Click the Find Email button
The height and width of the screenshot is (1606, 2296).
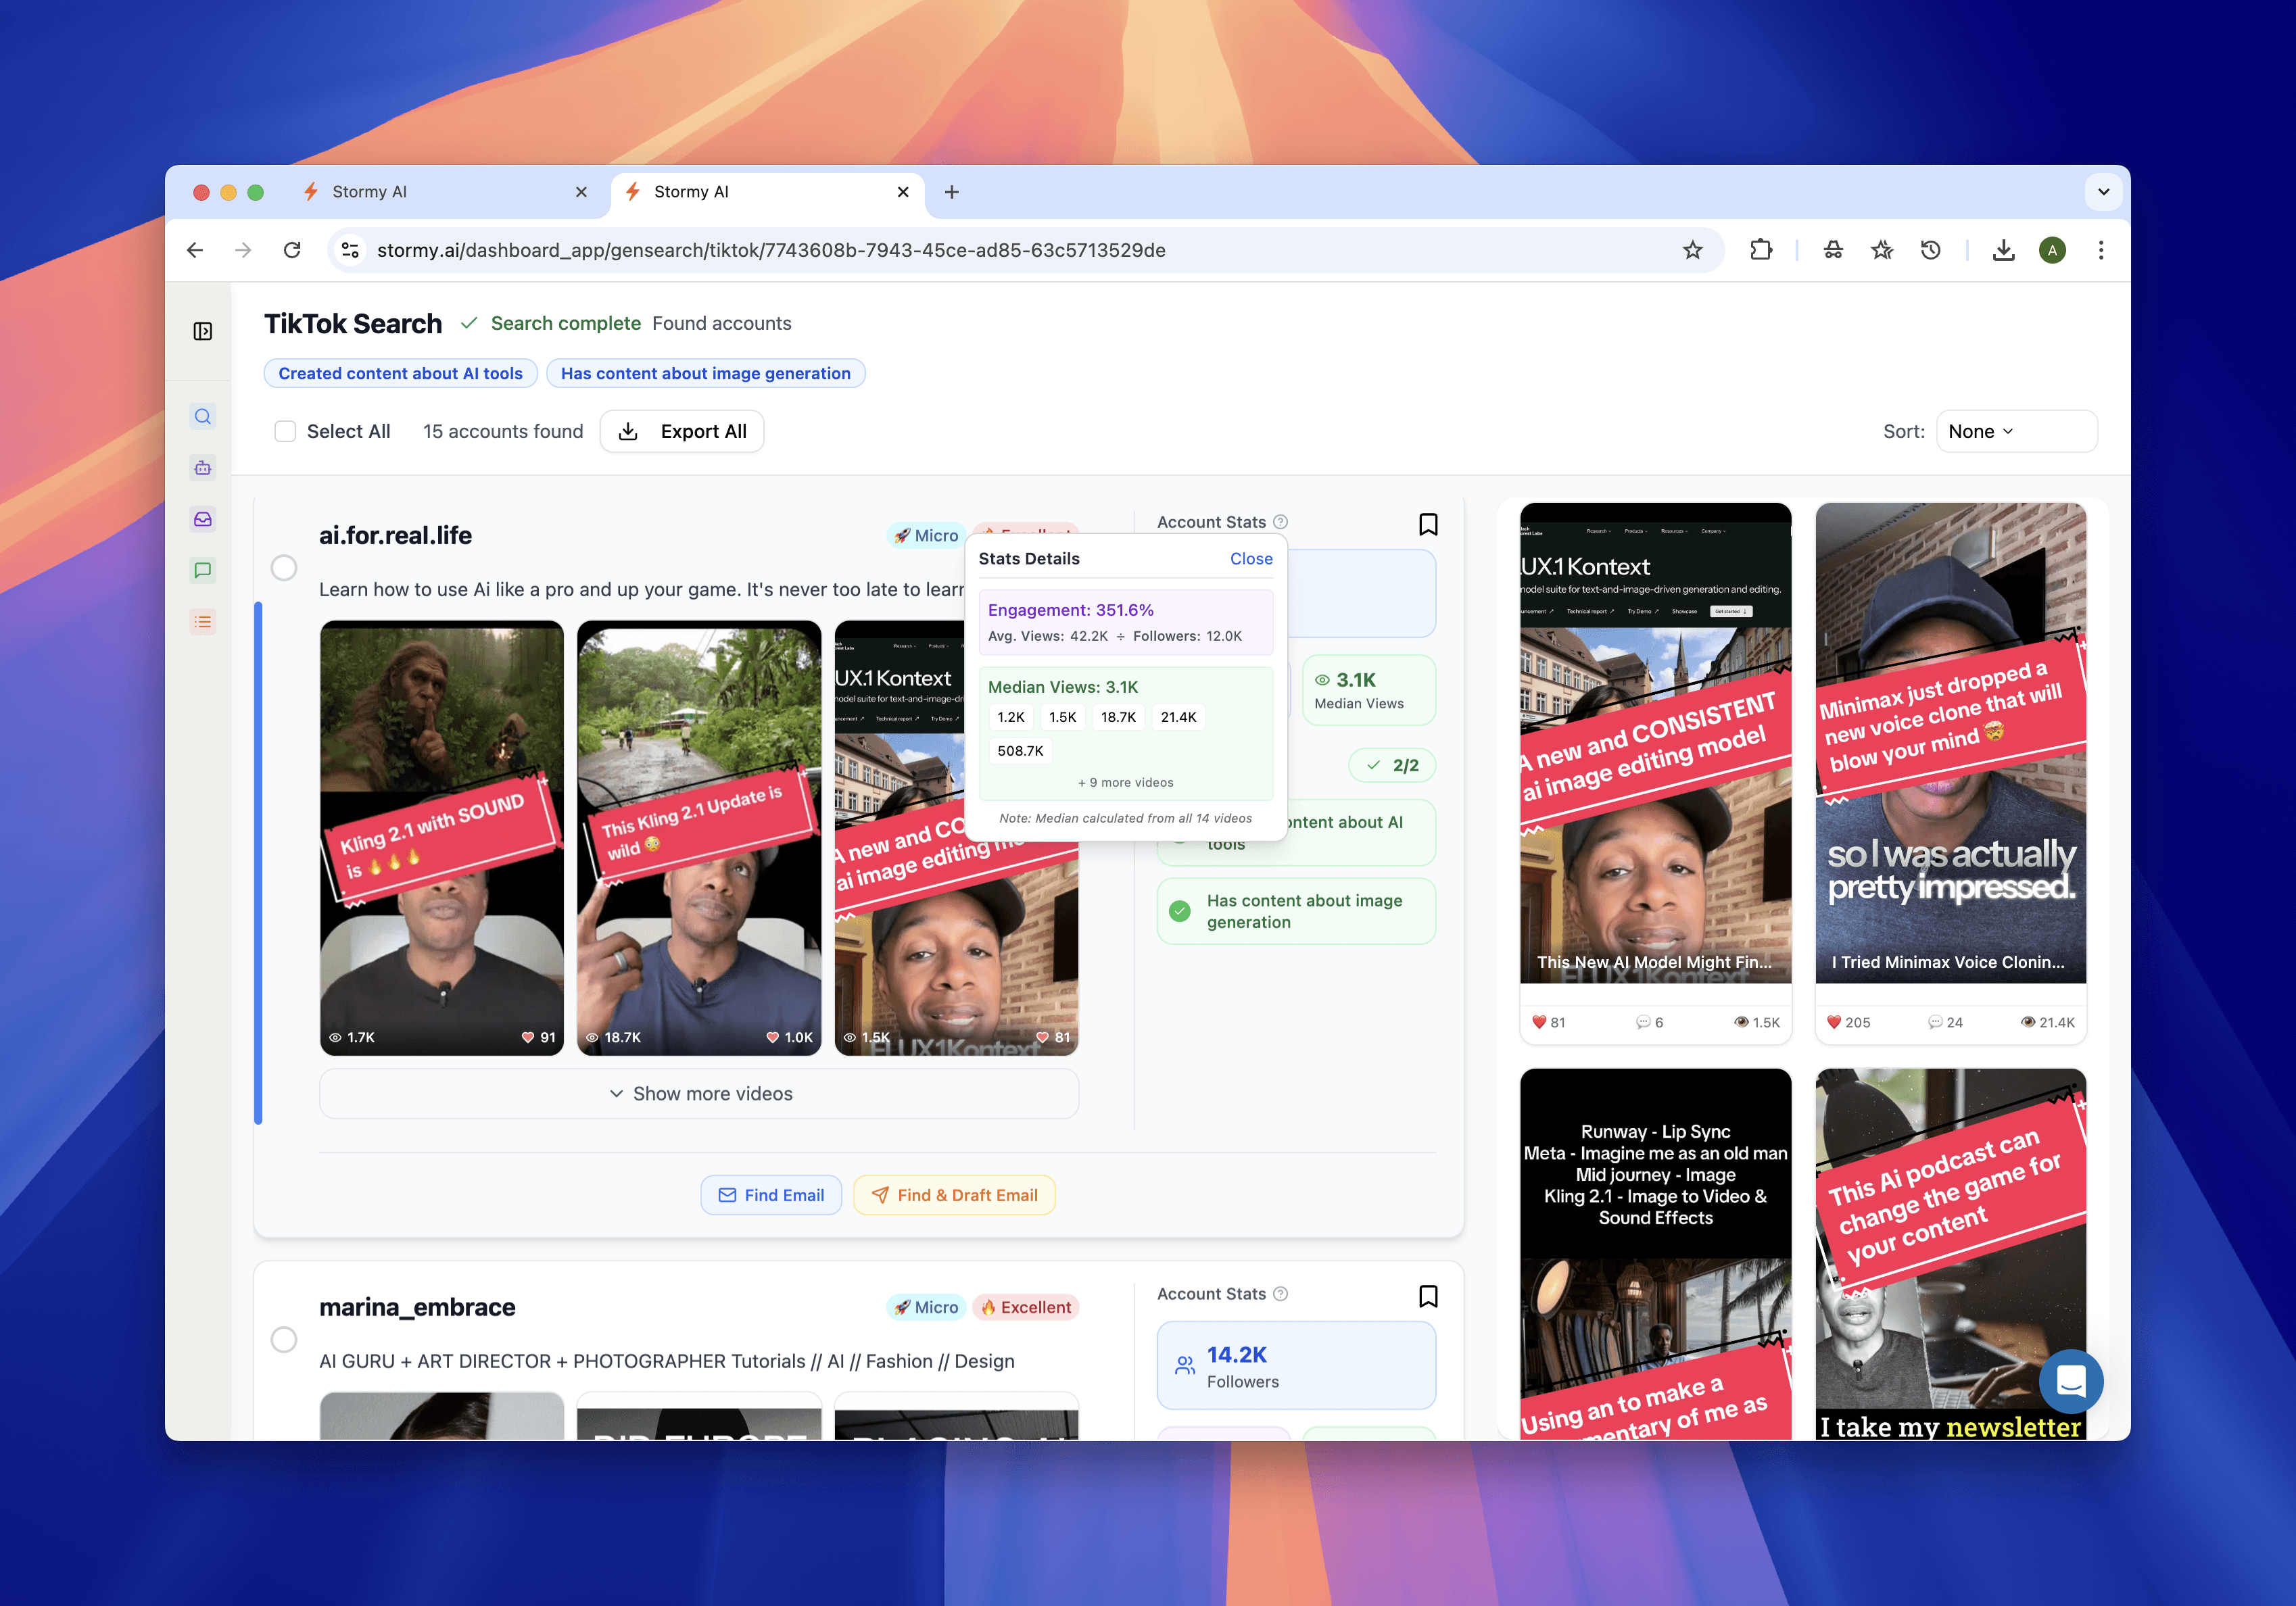point(771,1195)
